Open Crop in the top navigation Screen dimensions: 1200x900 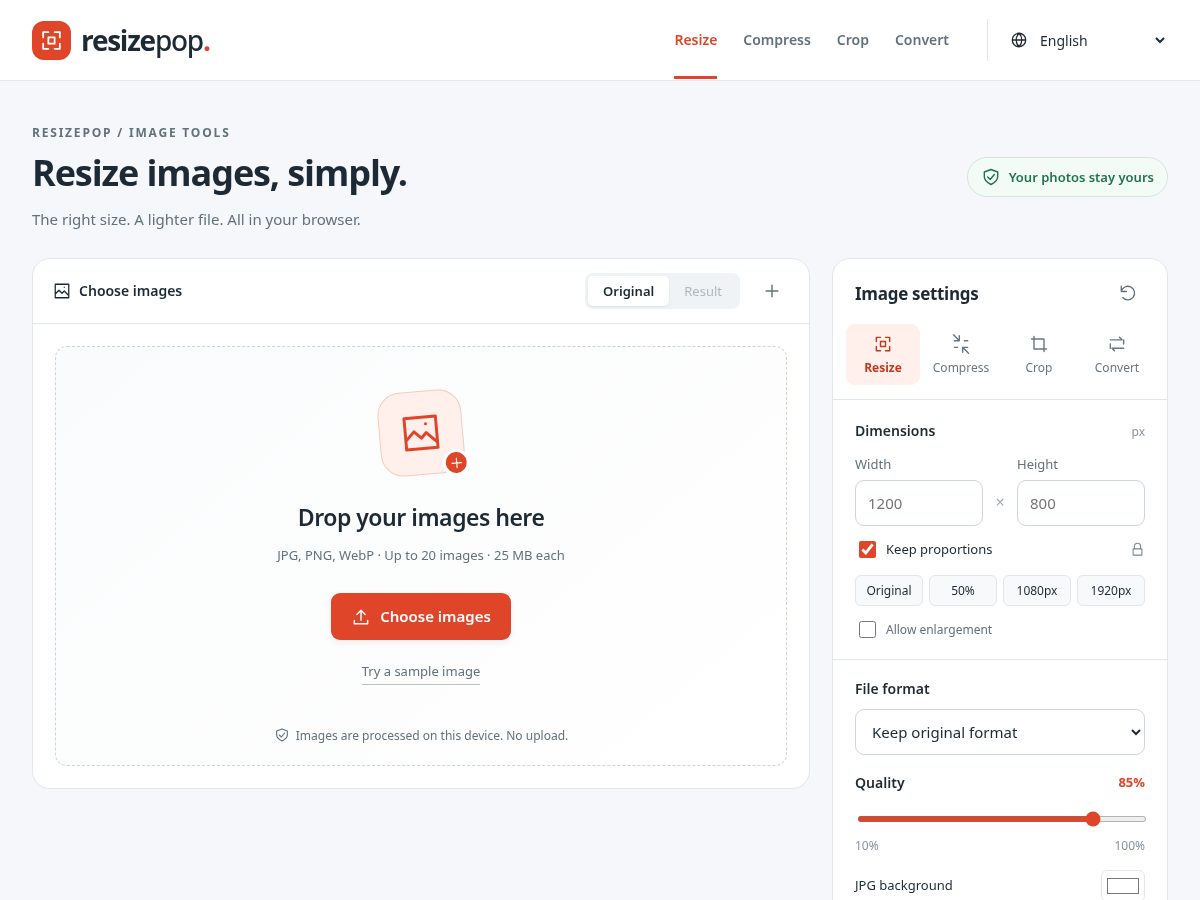click(853, 40)
